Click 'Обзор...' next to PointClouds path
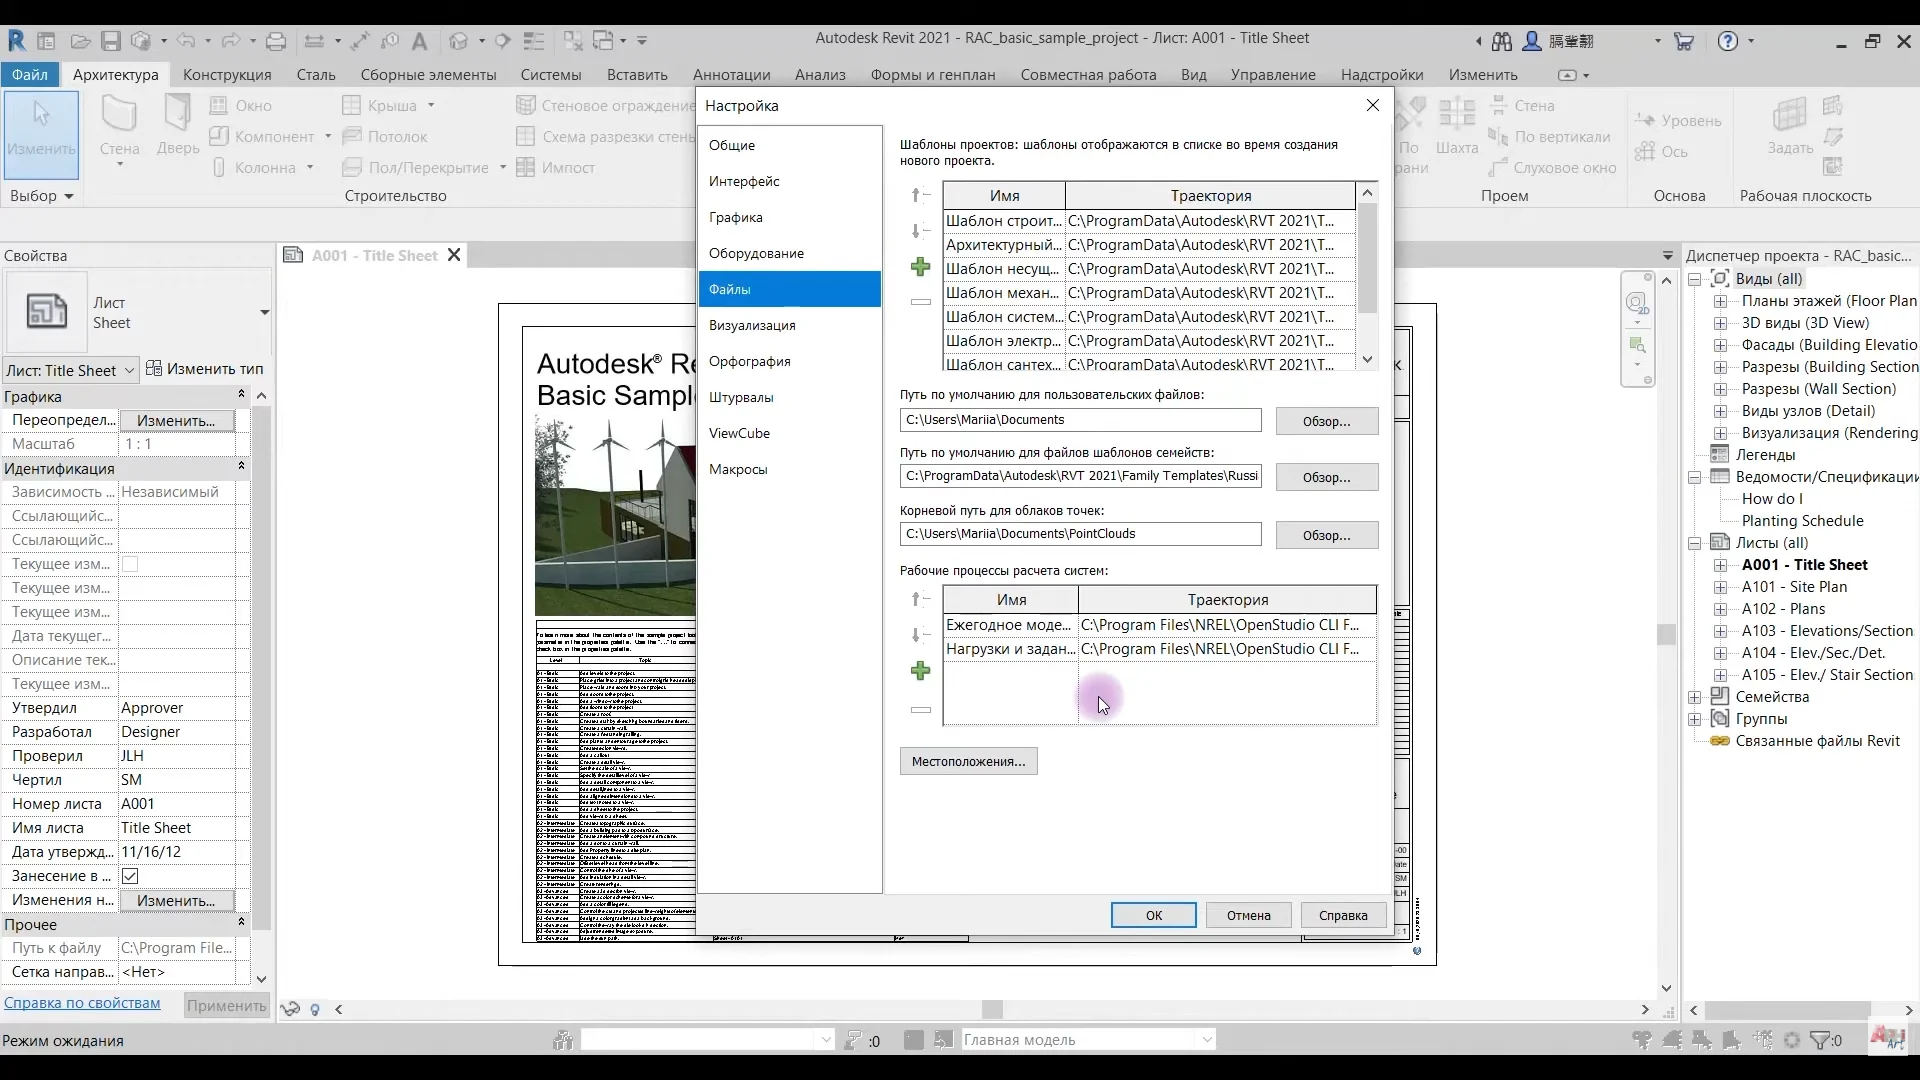 coord(1326,535)
